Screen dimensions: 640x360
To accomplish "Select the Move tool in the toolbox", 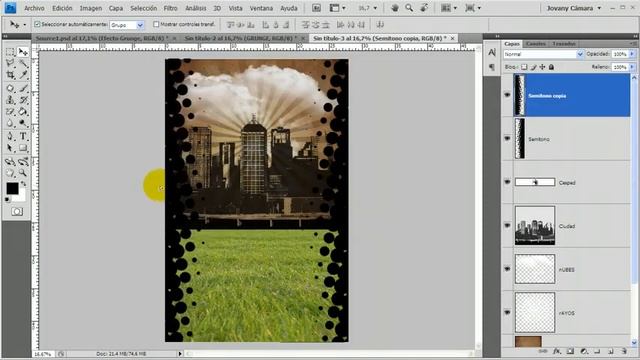I will [x=23, y=52].
